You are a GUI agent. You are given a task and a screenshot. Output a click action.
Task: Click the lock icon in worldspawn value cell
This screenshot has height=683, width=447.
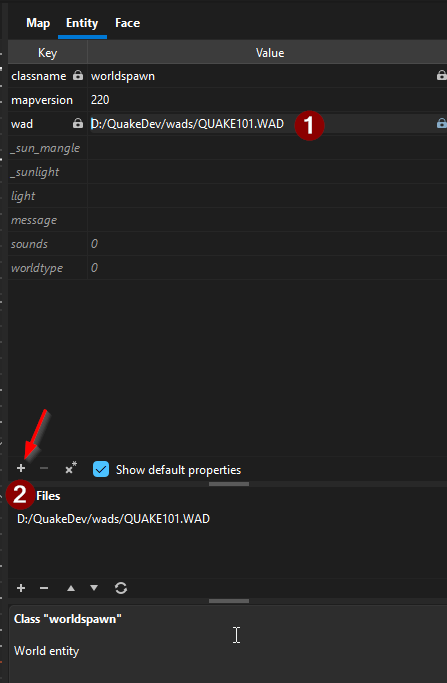(x=441, y=75)
